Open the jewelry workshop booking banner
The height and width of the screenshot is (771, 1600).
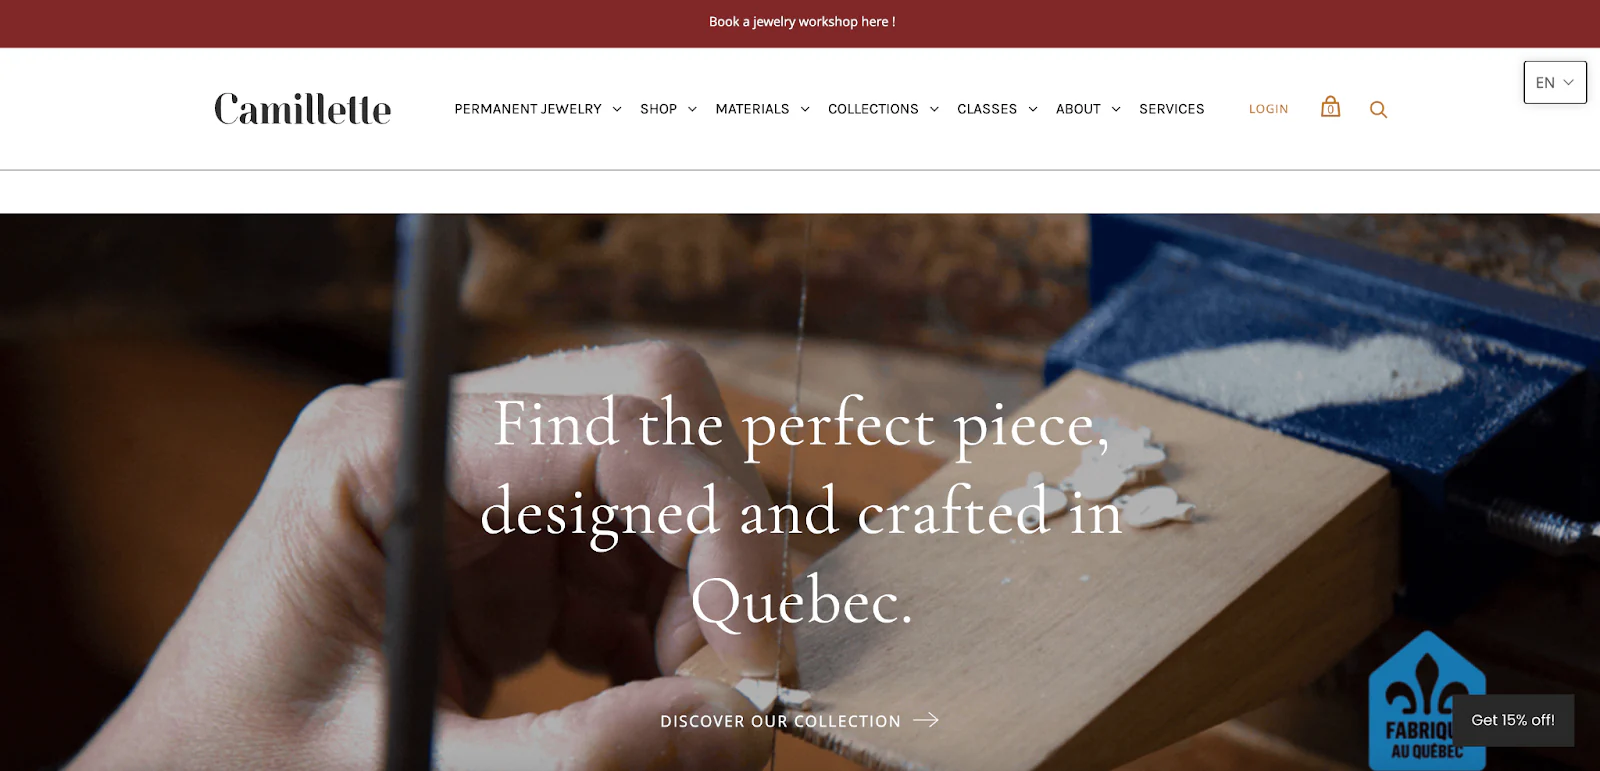pos(800,21)
